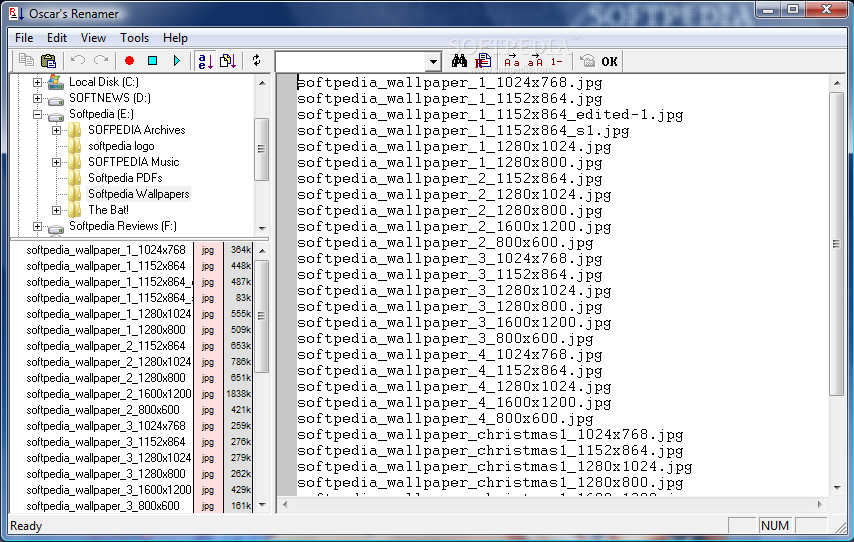Open the View menu
This screenshot has width=854, height=542.
[93, 38]
